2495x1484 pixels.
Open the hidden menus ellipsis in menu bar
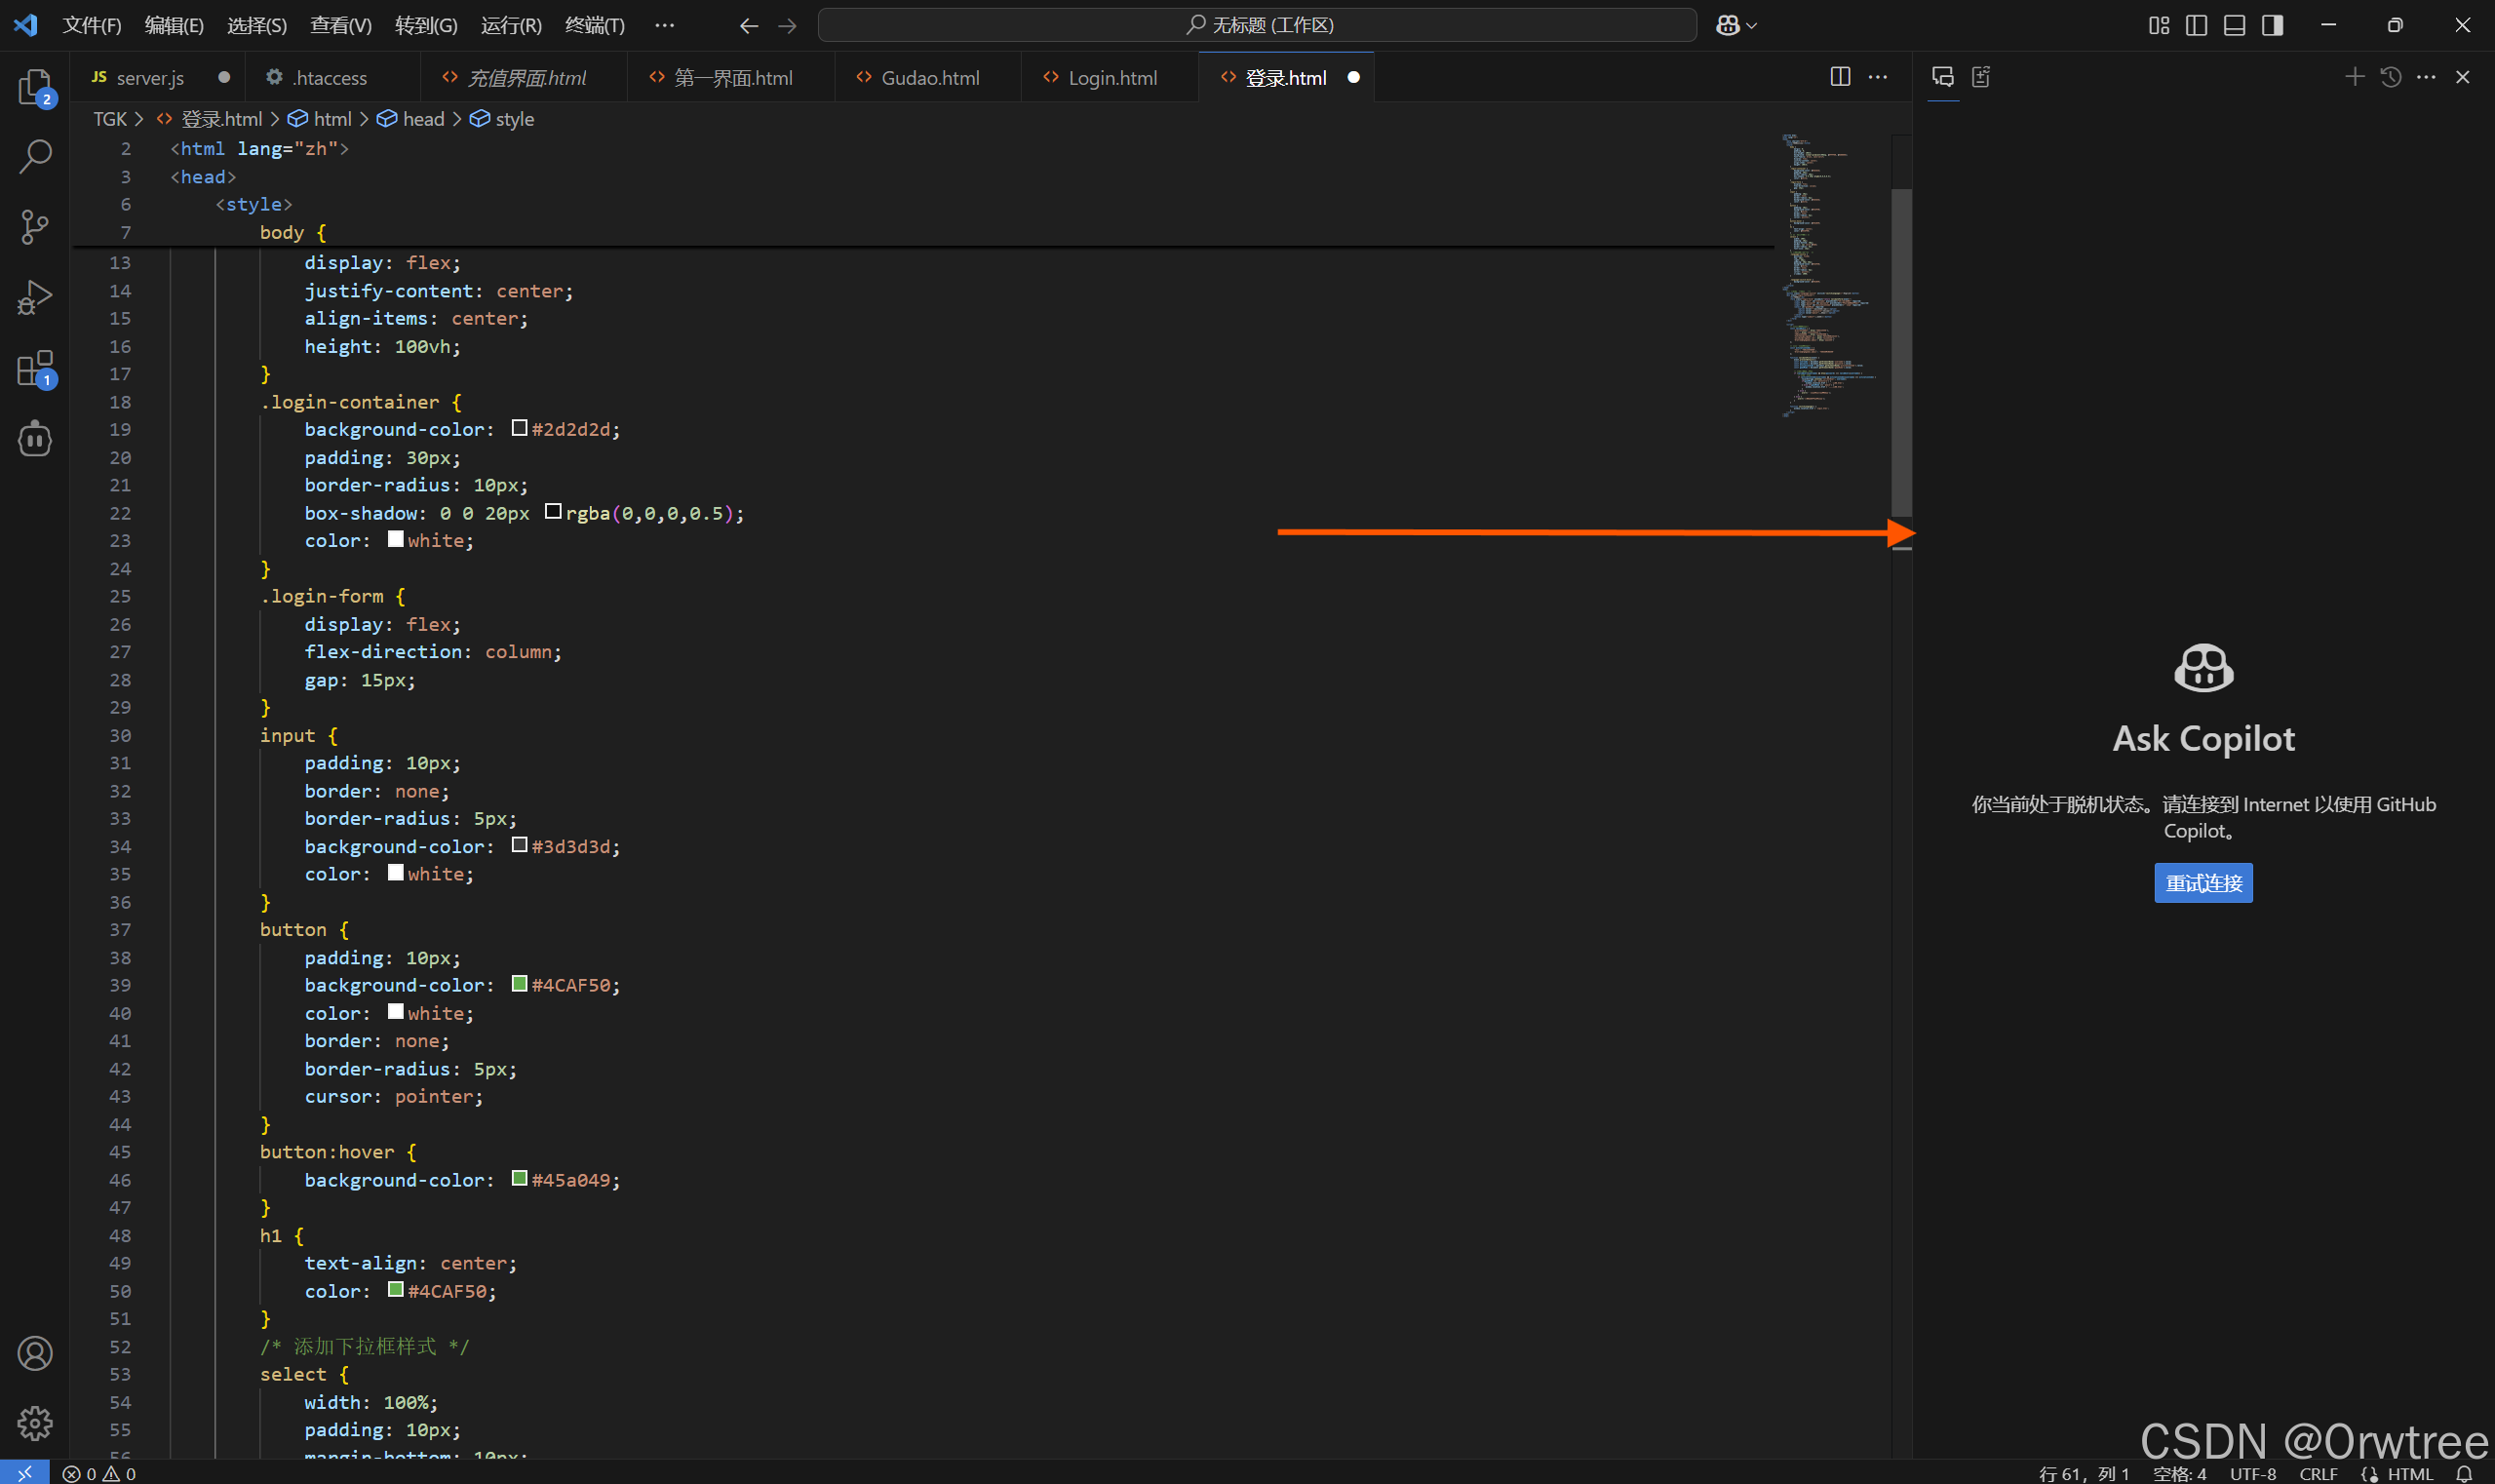(664, 25)
